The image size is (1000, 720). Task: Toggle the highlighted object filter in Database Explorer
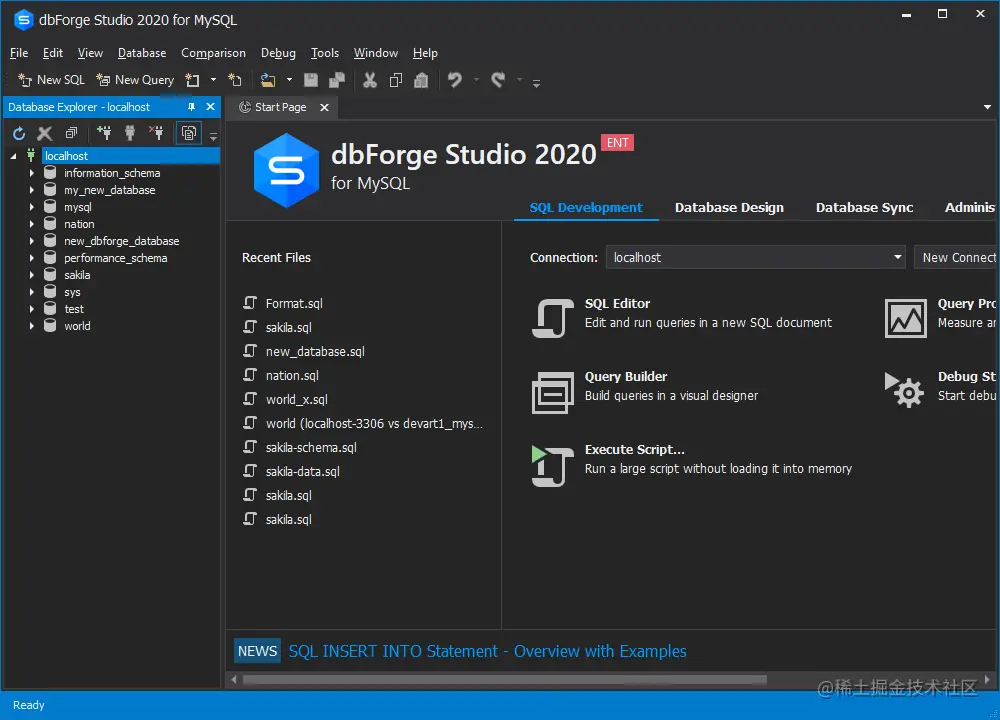coord(189,132)
